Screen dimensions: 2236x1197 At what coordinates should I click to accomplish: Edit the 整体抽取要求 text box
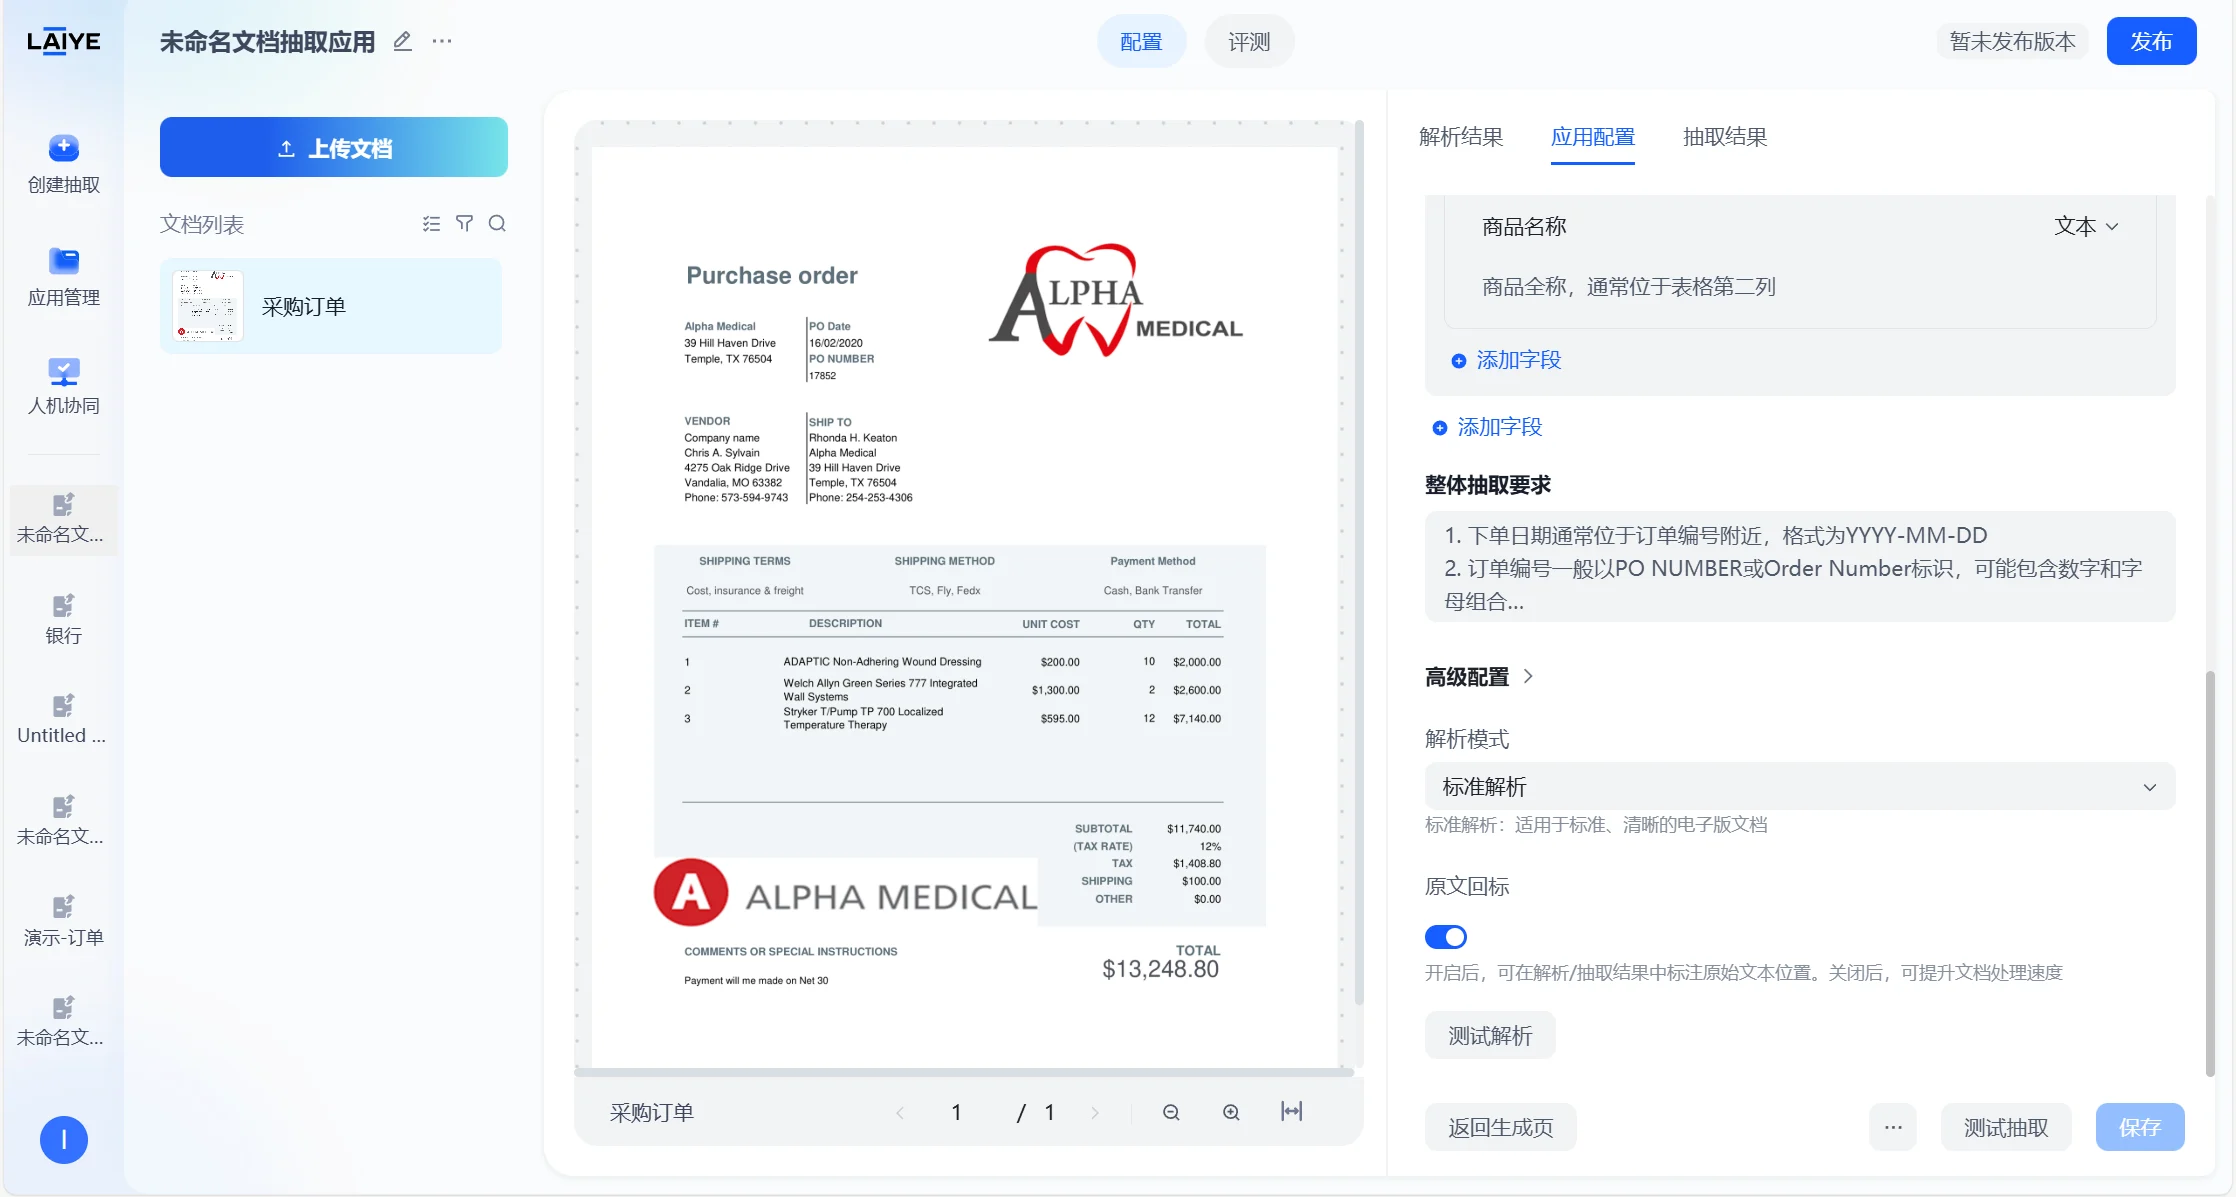click(1800, 567)
